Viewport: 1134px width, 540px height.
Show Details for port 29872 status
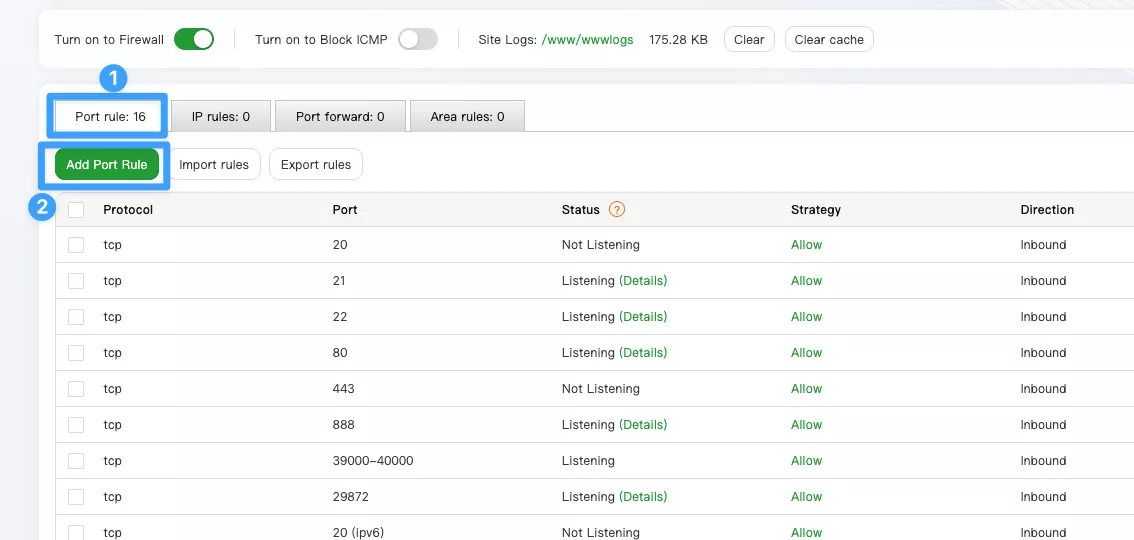click(643, 497)
